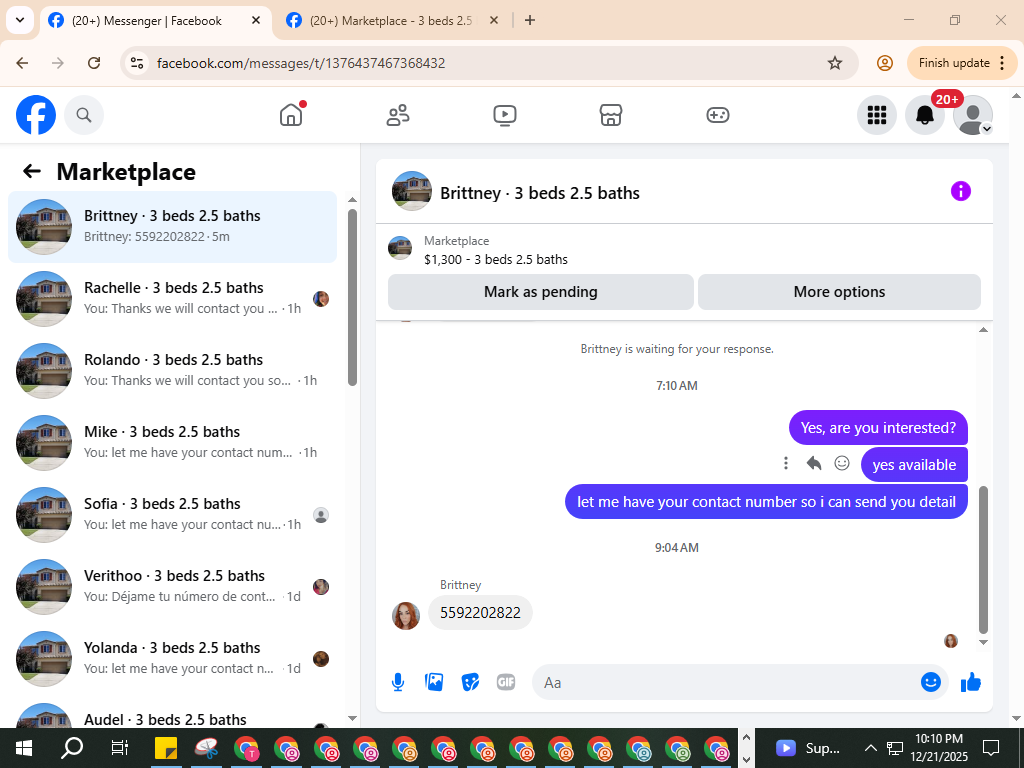Open the Facebook logo home link

pyautogui.click(x=36, y=115)
